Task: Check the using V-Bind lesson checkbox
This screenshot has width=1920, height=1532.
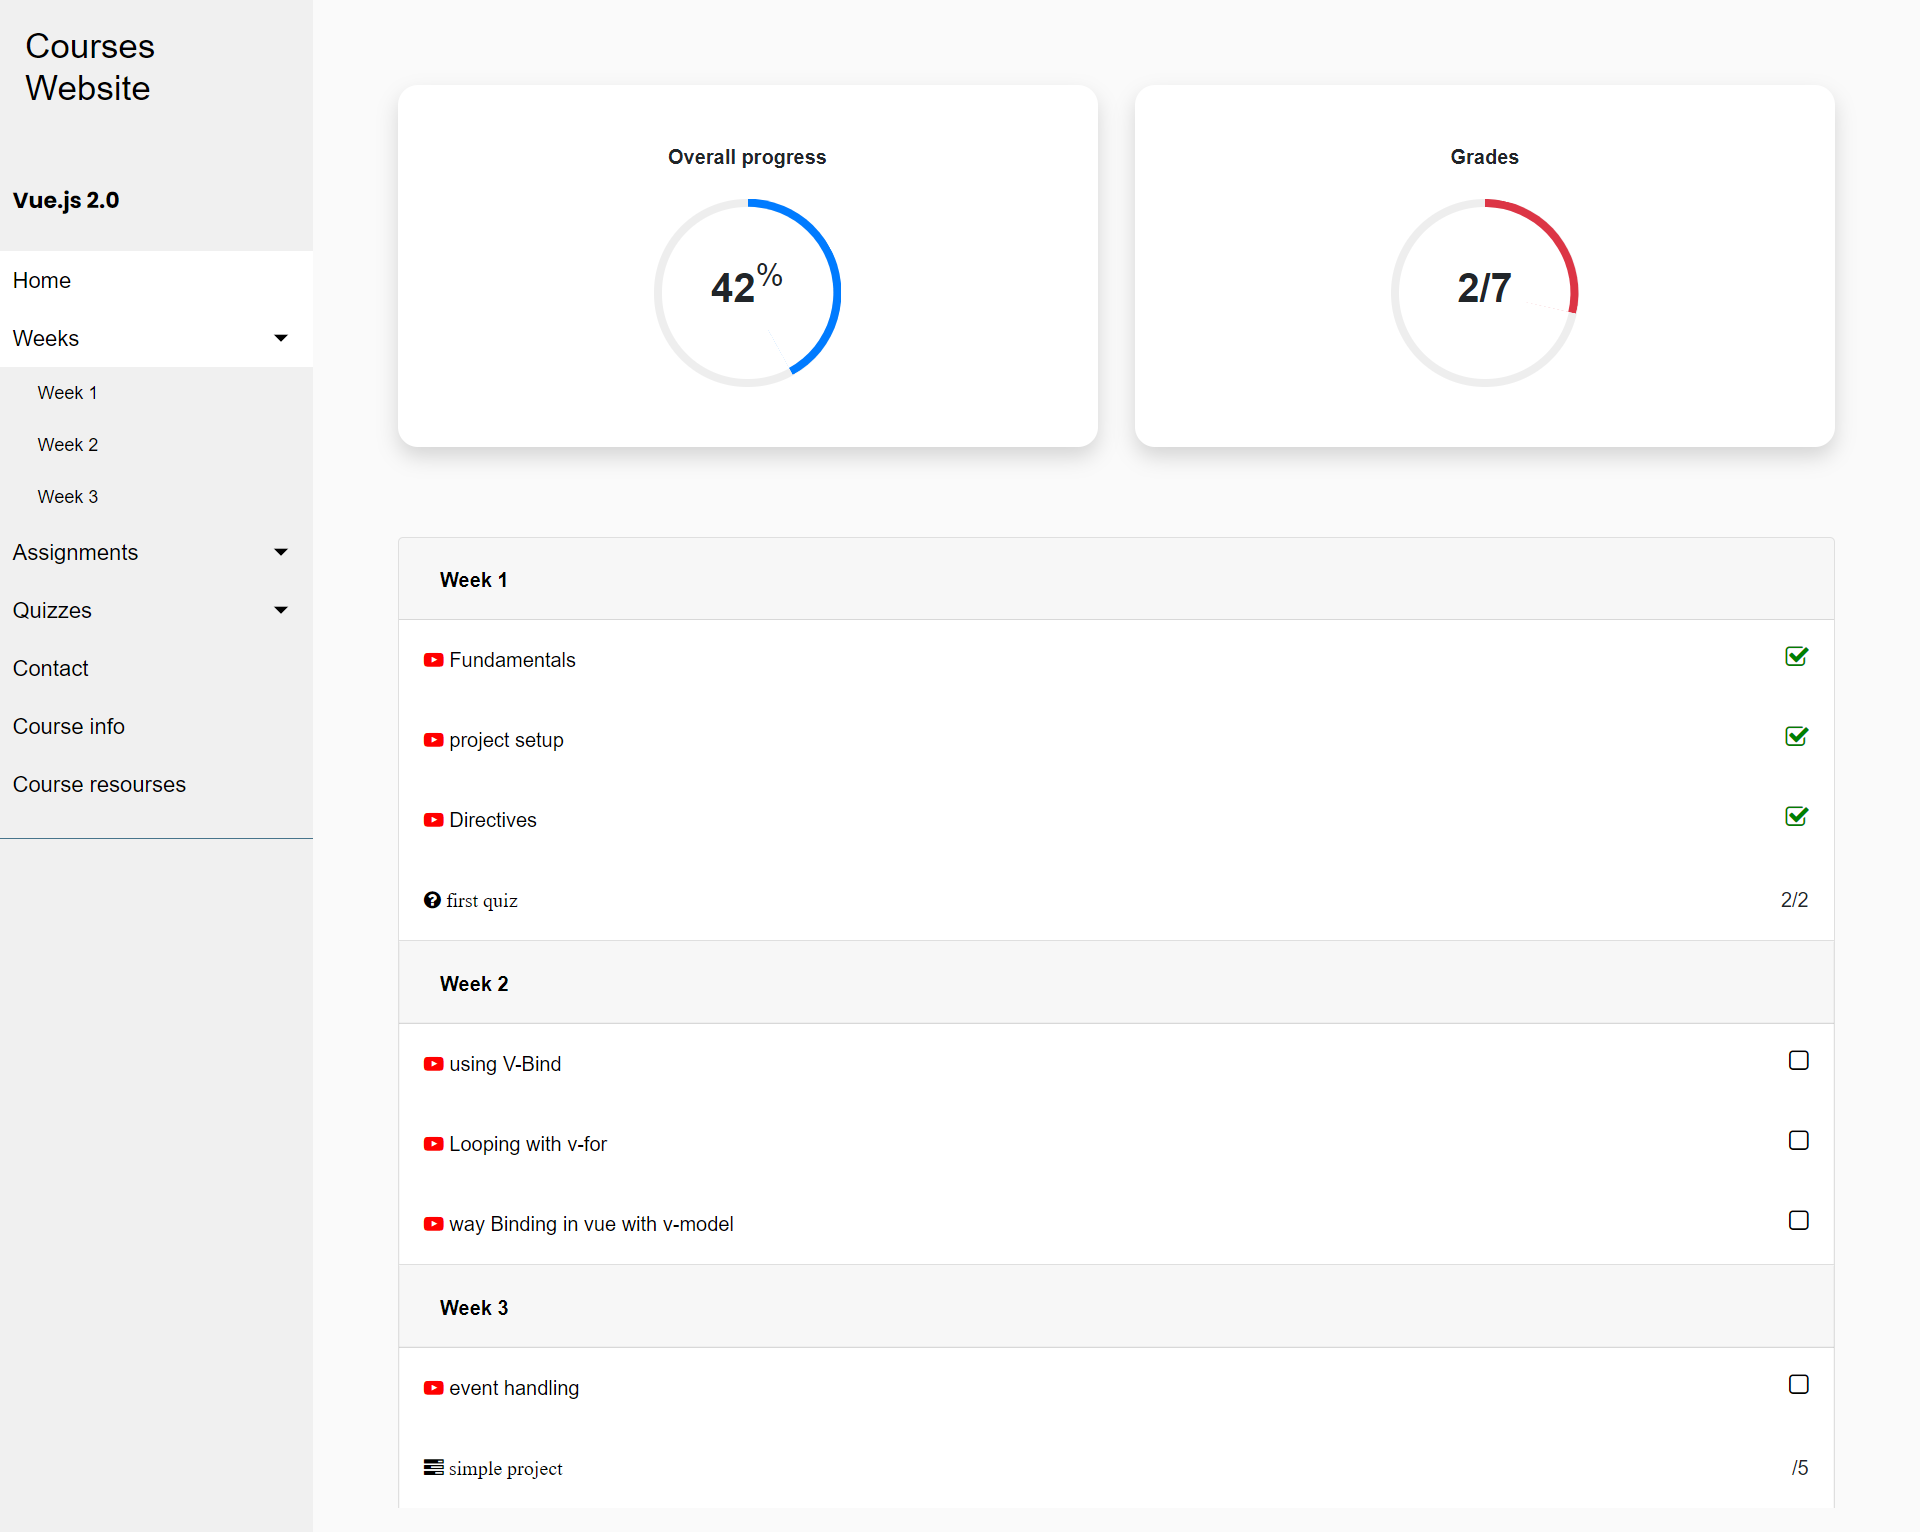Action: point(1798,1060)
